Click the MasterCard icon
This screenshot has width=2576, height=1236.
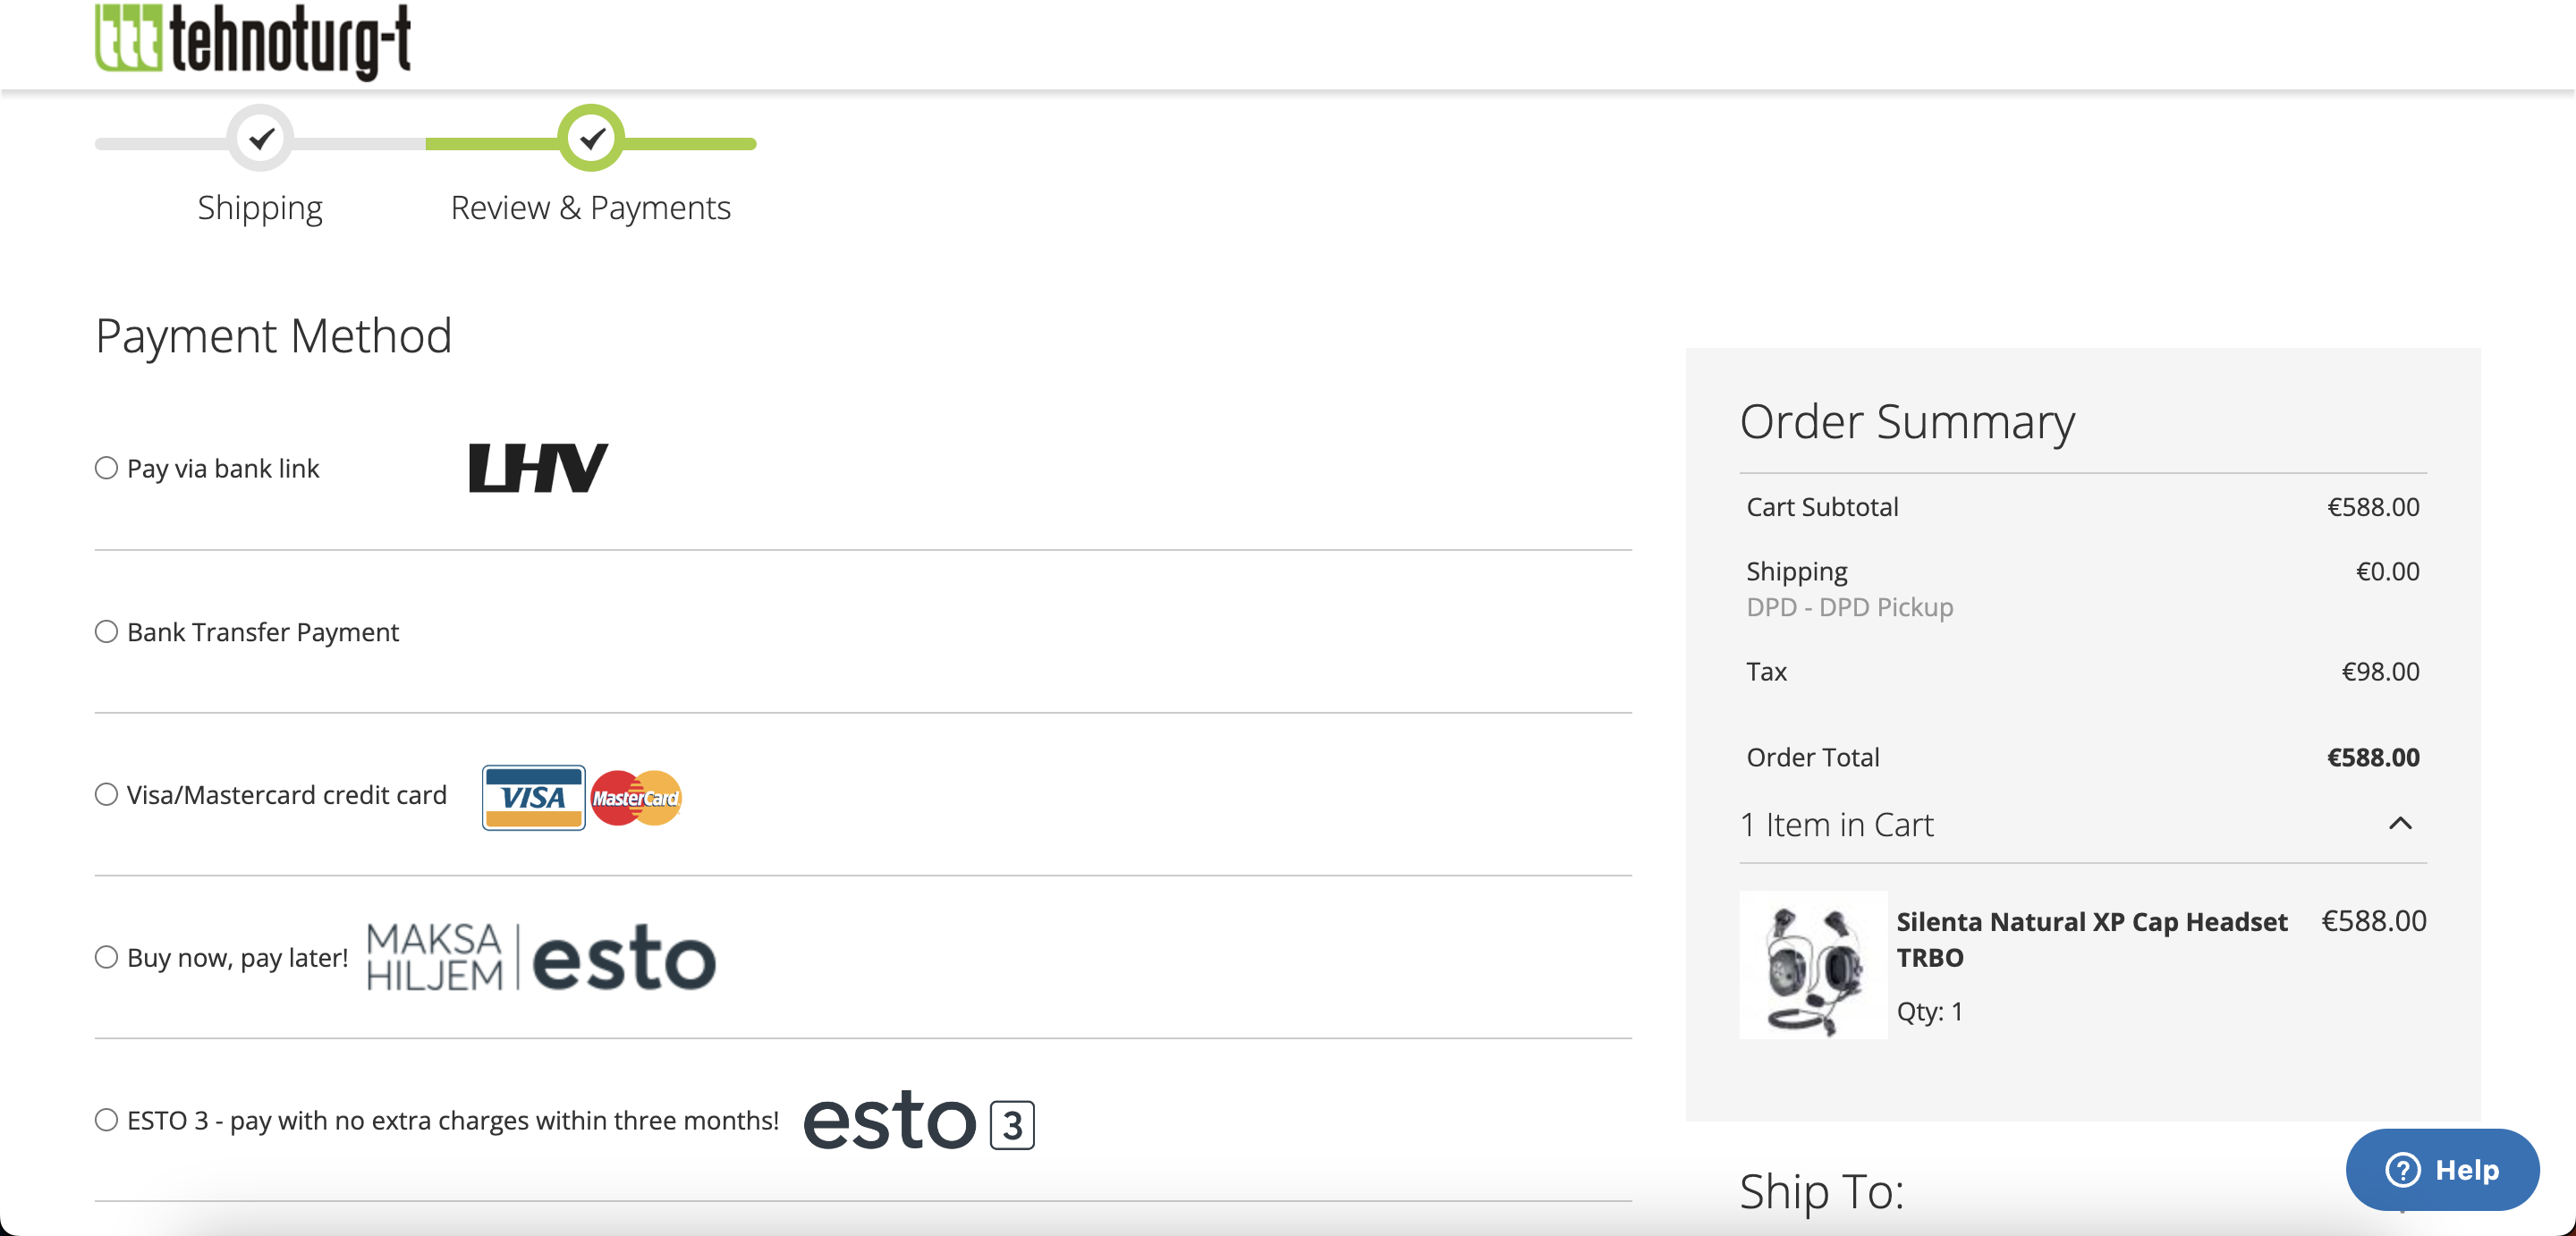(636, 798)
